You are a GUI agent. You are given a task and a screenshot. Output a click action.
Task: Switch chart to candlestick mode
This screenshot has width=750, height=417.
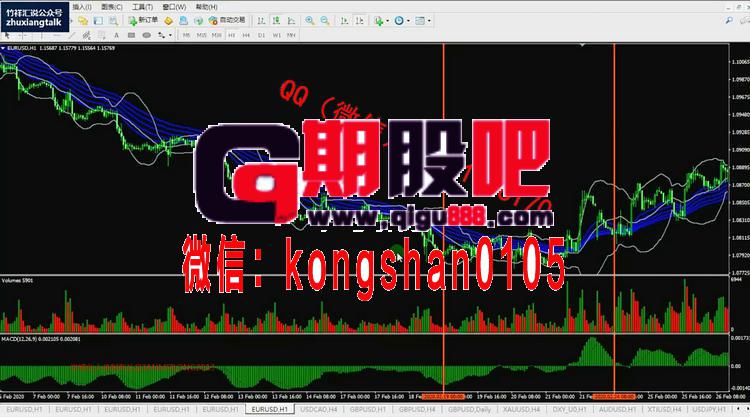[x=276, y=21]
